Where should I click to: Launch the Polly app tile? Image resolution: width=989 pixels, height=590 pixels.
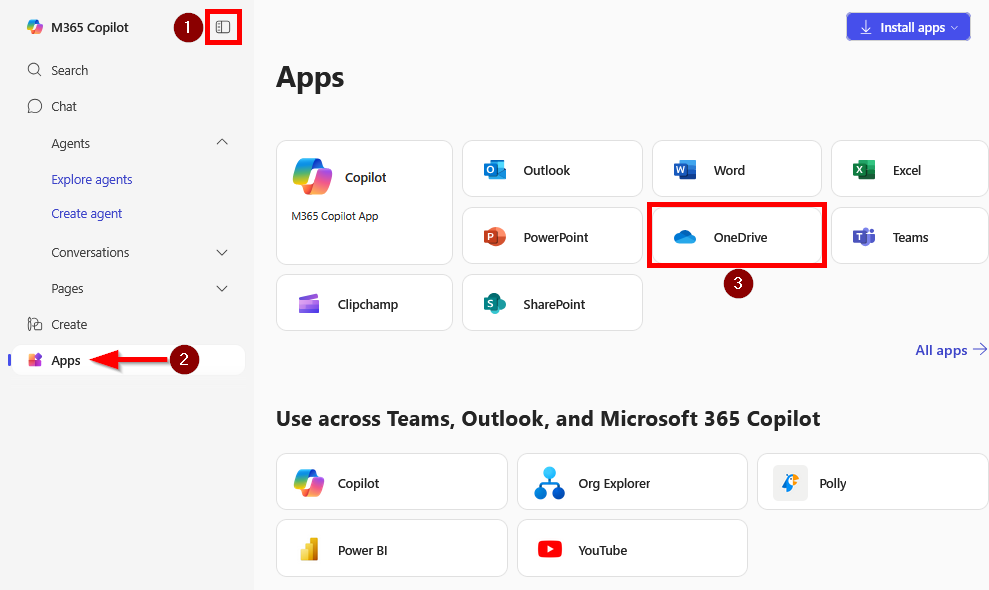(871, 482)
